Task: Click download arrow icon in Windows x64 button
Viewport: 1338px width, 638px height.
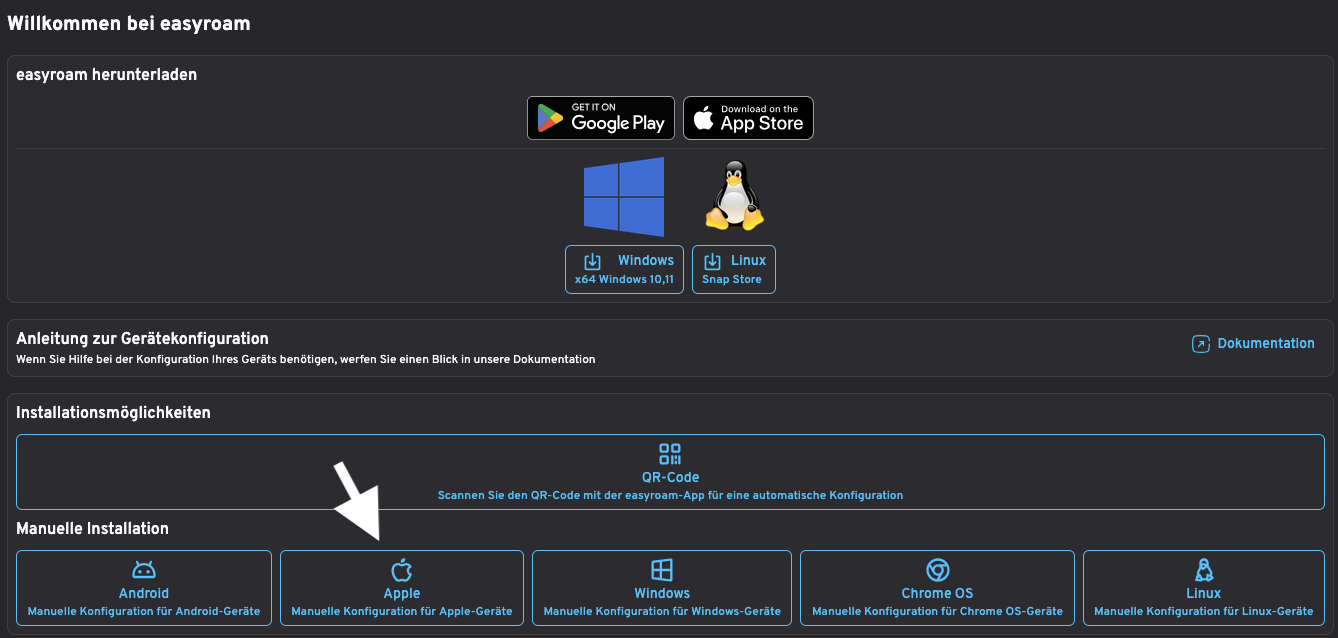Action: (x=592, y=261)
